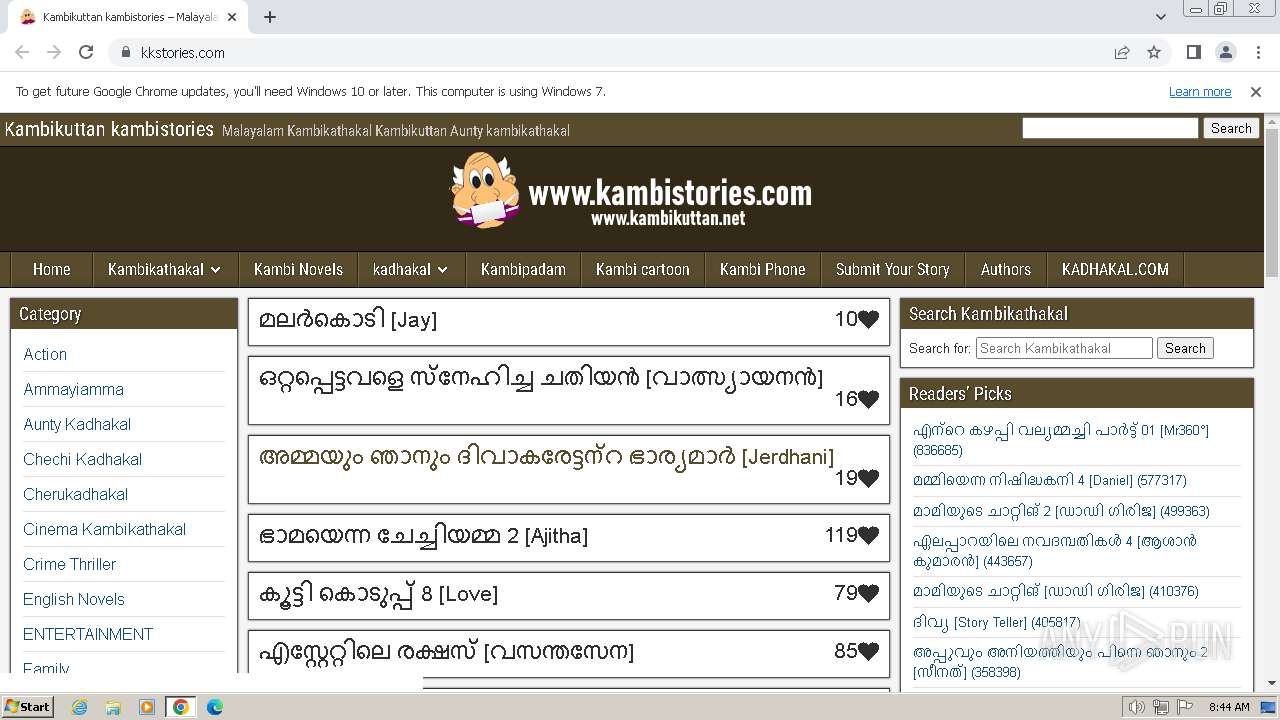
Task: Click the browser forward arrow
Action: click(54, 52)
